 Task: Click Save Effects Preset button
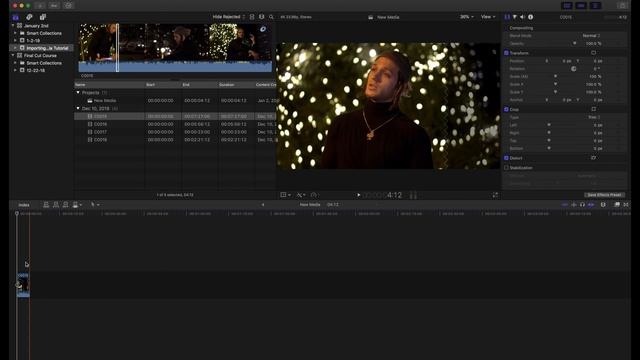(604, 195)
